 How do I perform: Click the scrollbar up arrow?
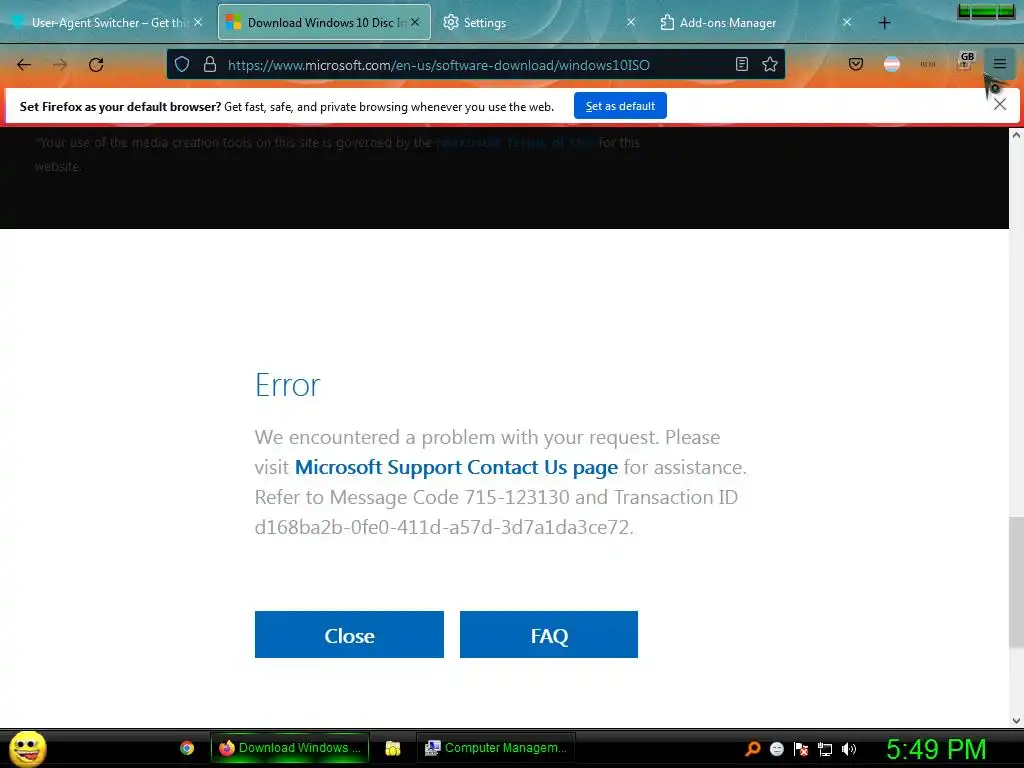(x=1016, y=135)
